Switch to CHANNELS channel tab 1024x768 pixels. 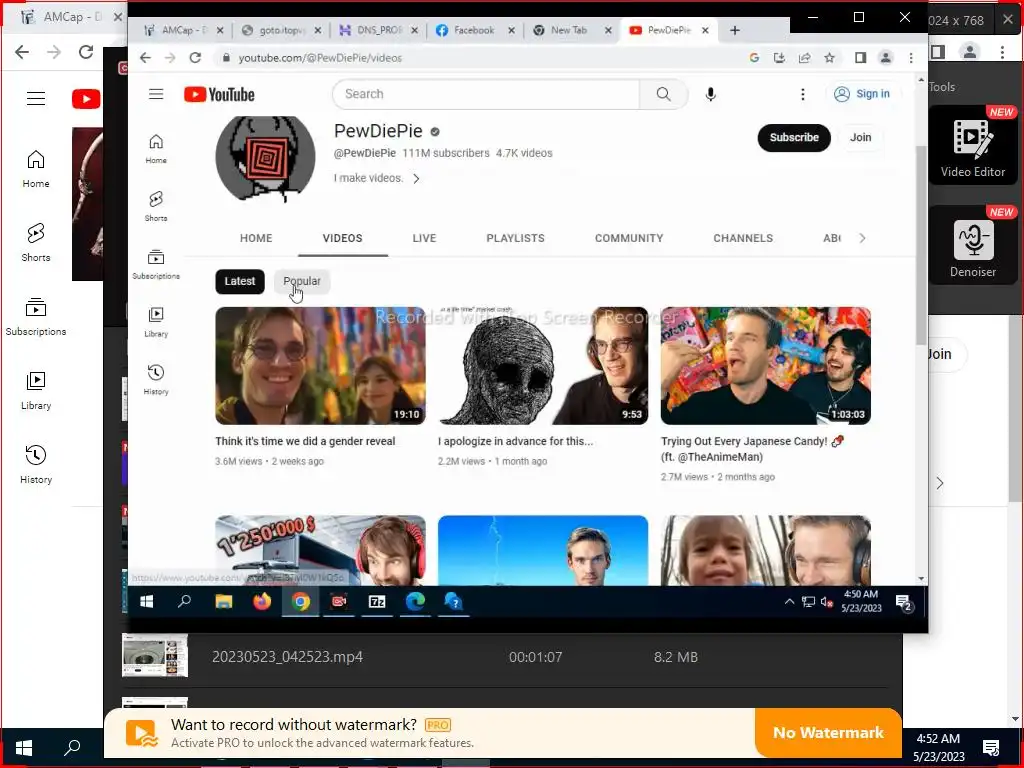coord(743,238)
